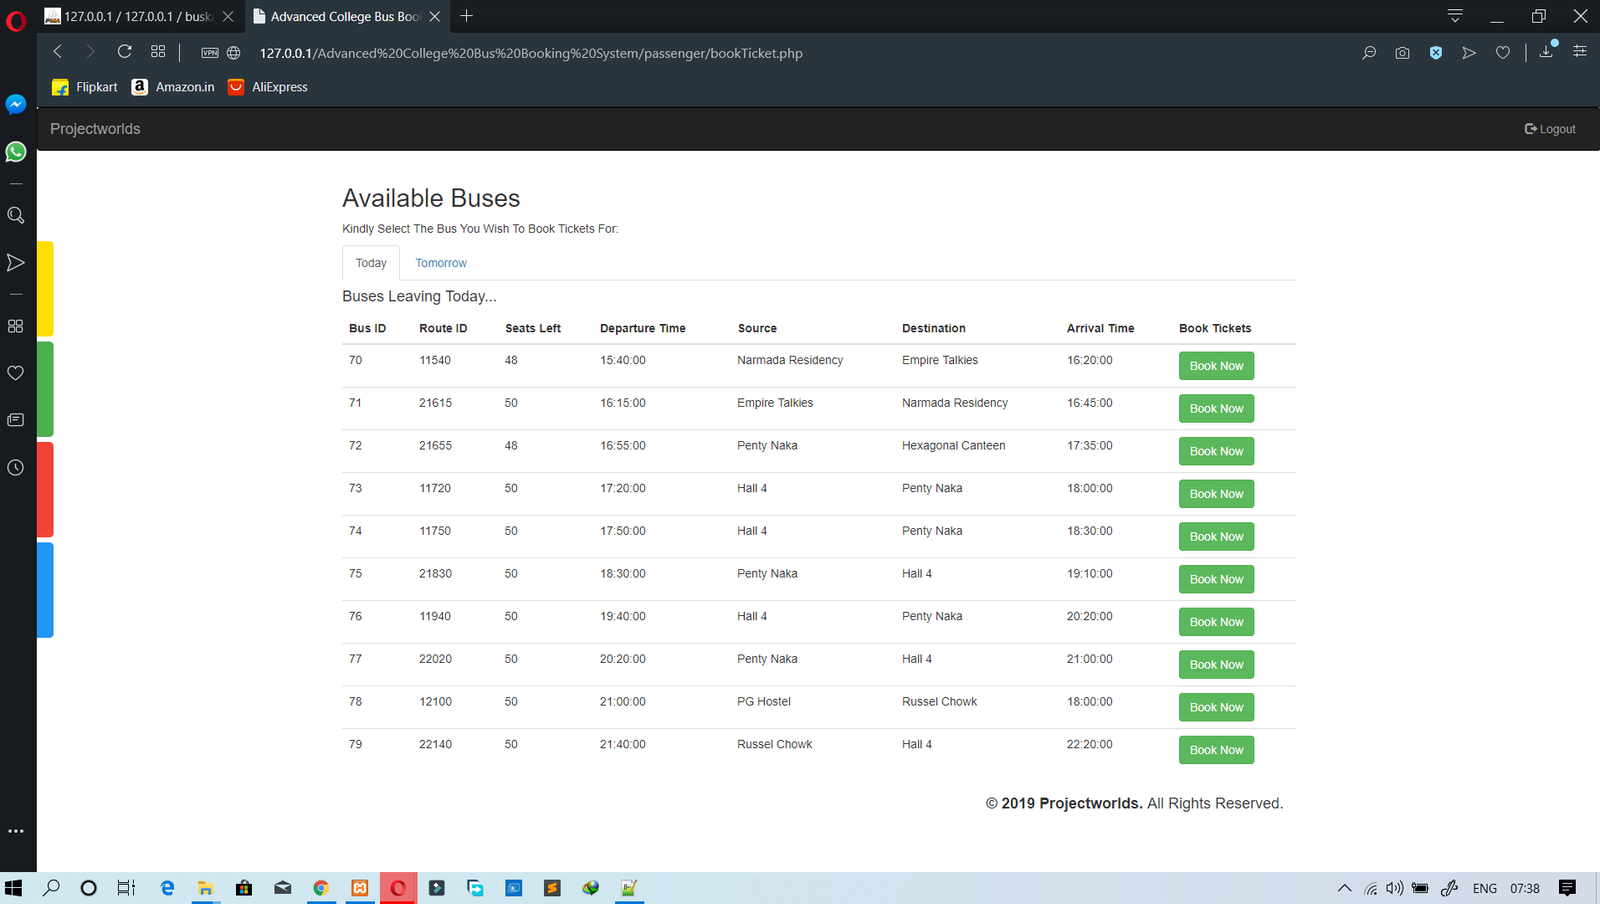This screenshot has width=1600, height=904.
Task: Click the ad blocker shield icon
Action: 1435,53
